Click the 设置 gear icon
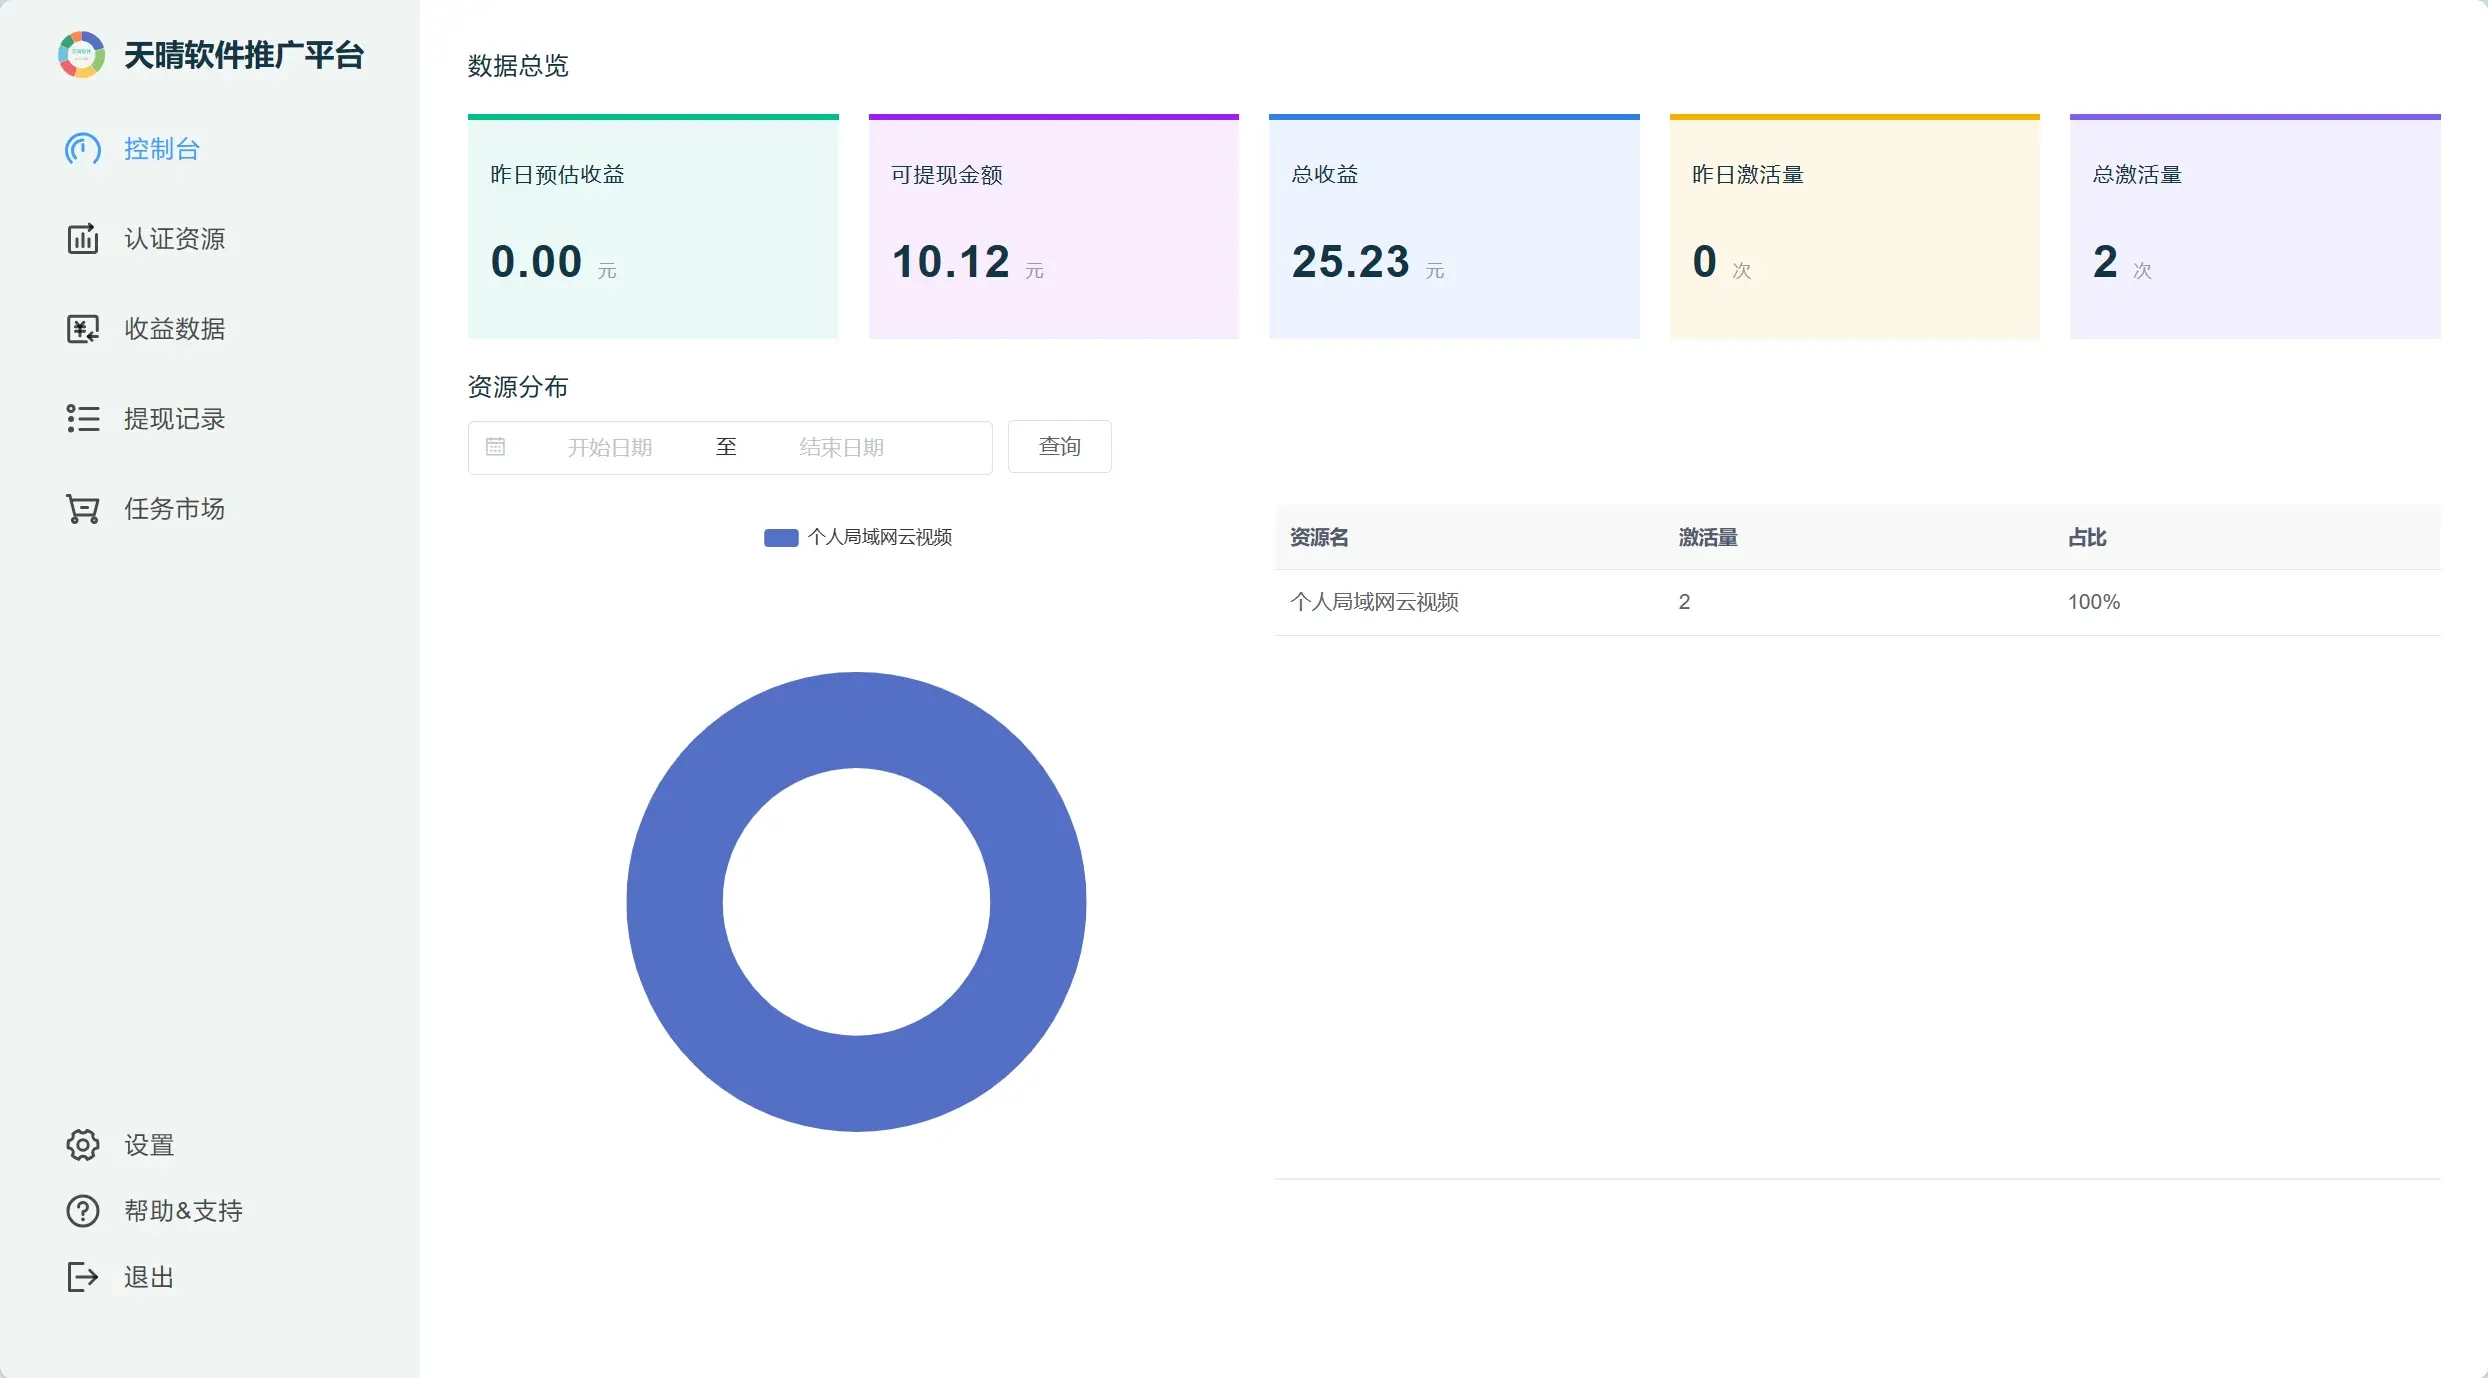The height and width of the screenshot is (1378, 2488). click(83, 1145)
